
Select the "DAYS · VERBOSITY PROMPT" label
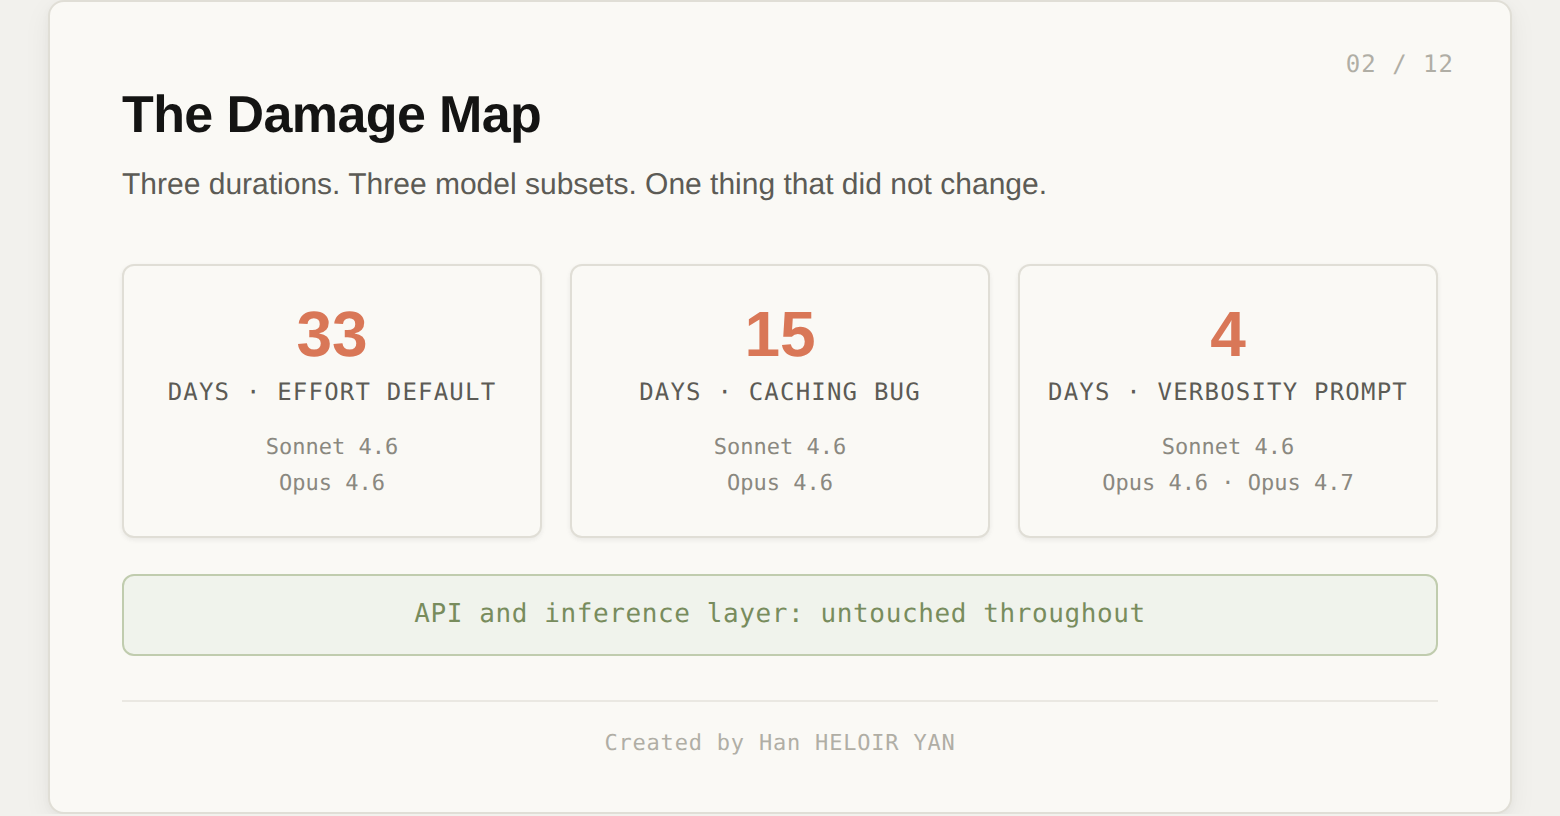point(1228,392)
